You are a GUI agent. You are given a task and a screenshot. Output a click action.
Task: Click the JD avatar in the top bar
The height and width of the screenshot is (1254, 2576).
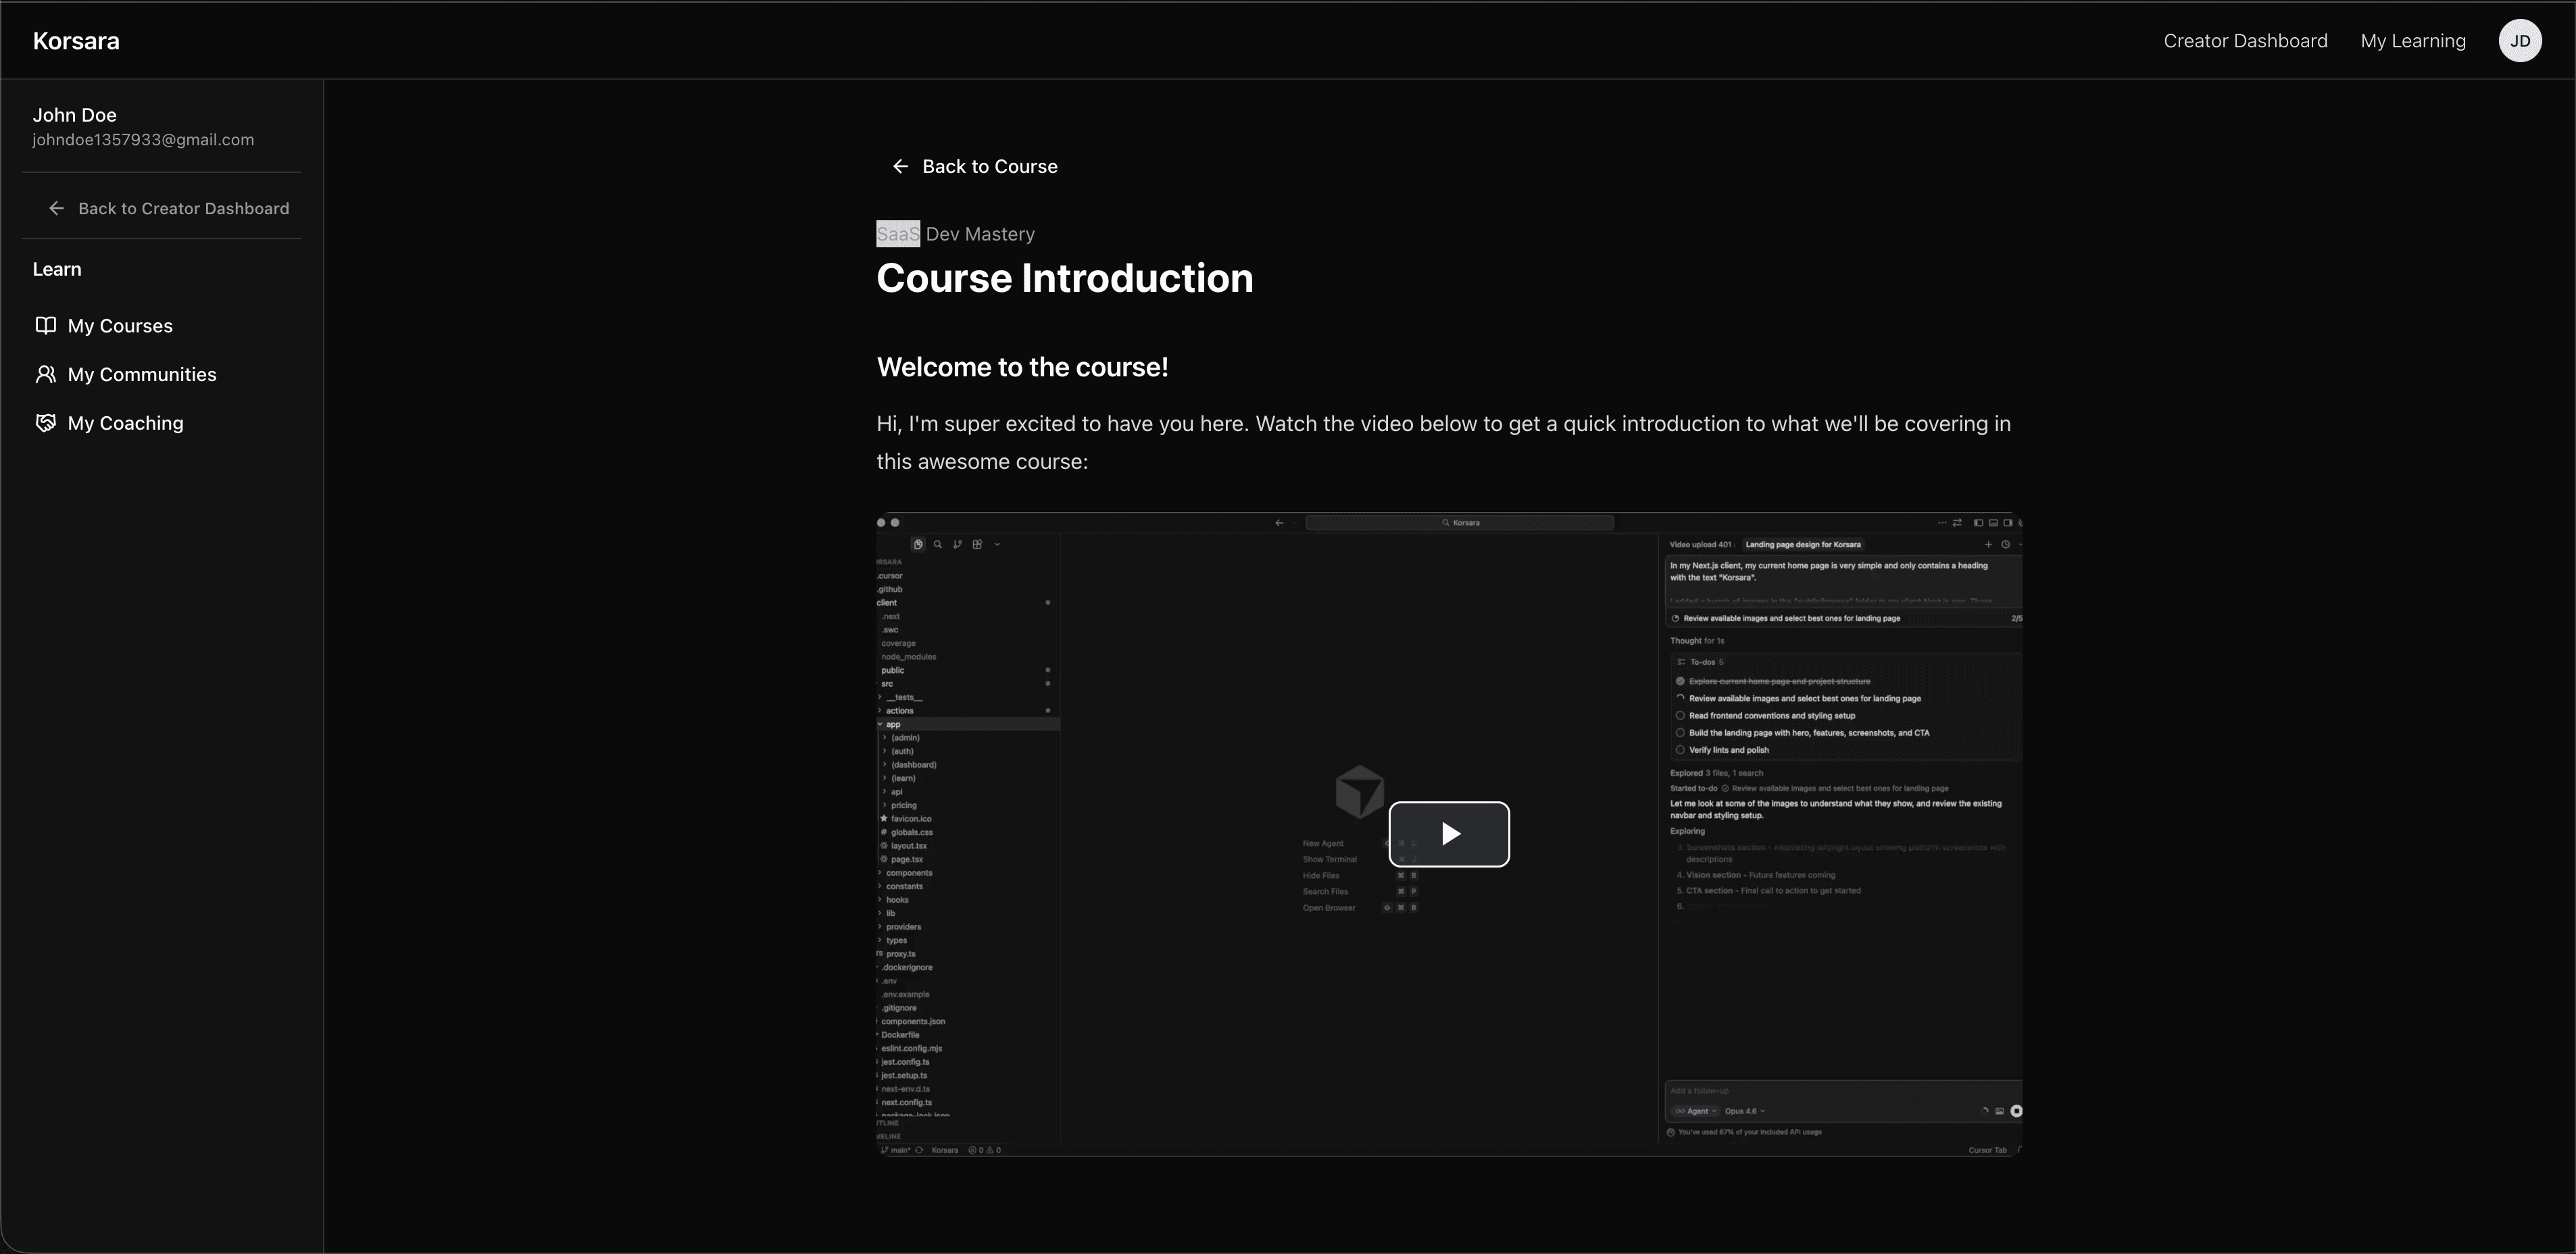pyautogui.click(x=2520, y=40)
